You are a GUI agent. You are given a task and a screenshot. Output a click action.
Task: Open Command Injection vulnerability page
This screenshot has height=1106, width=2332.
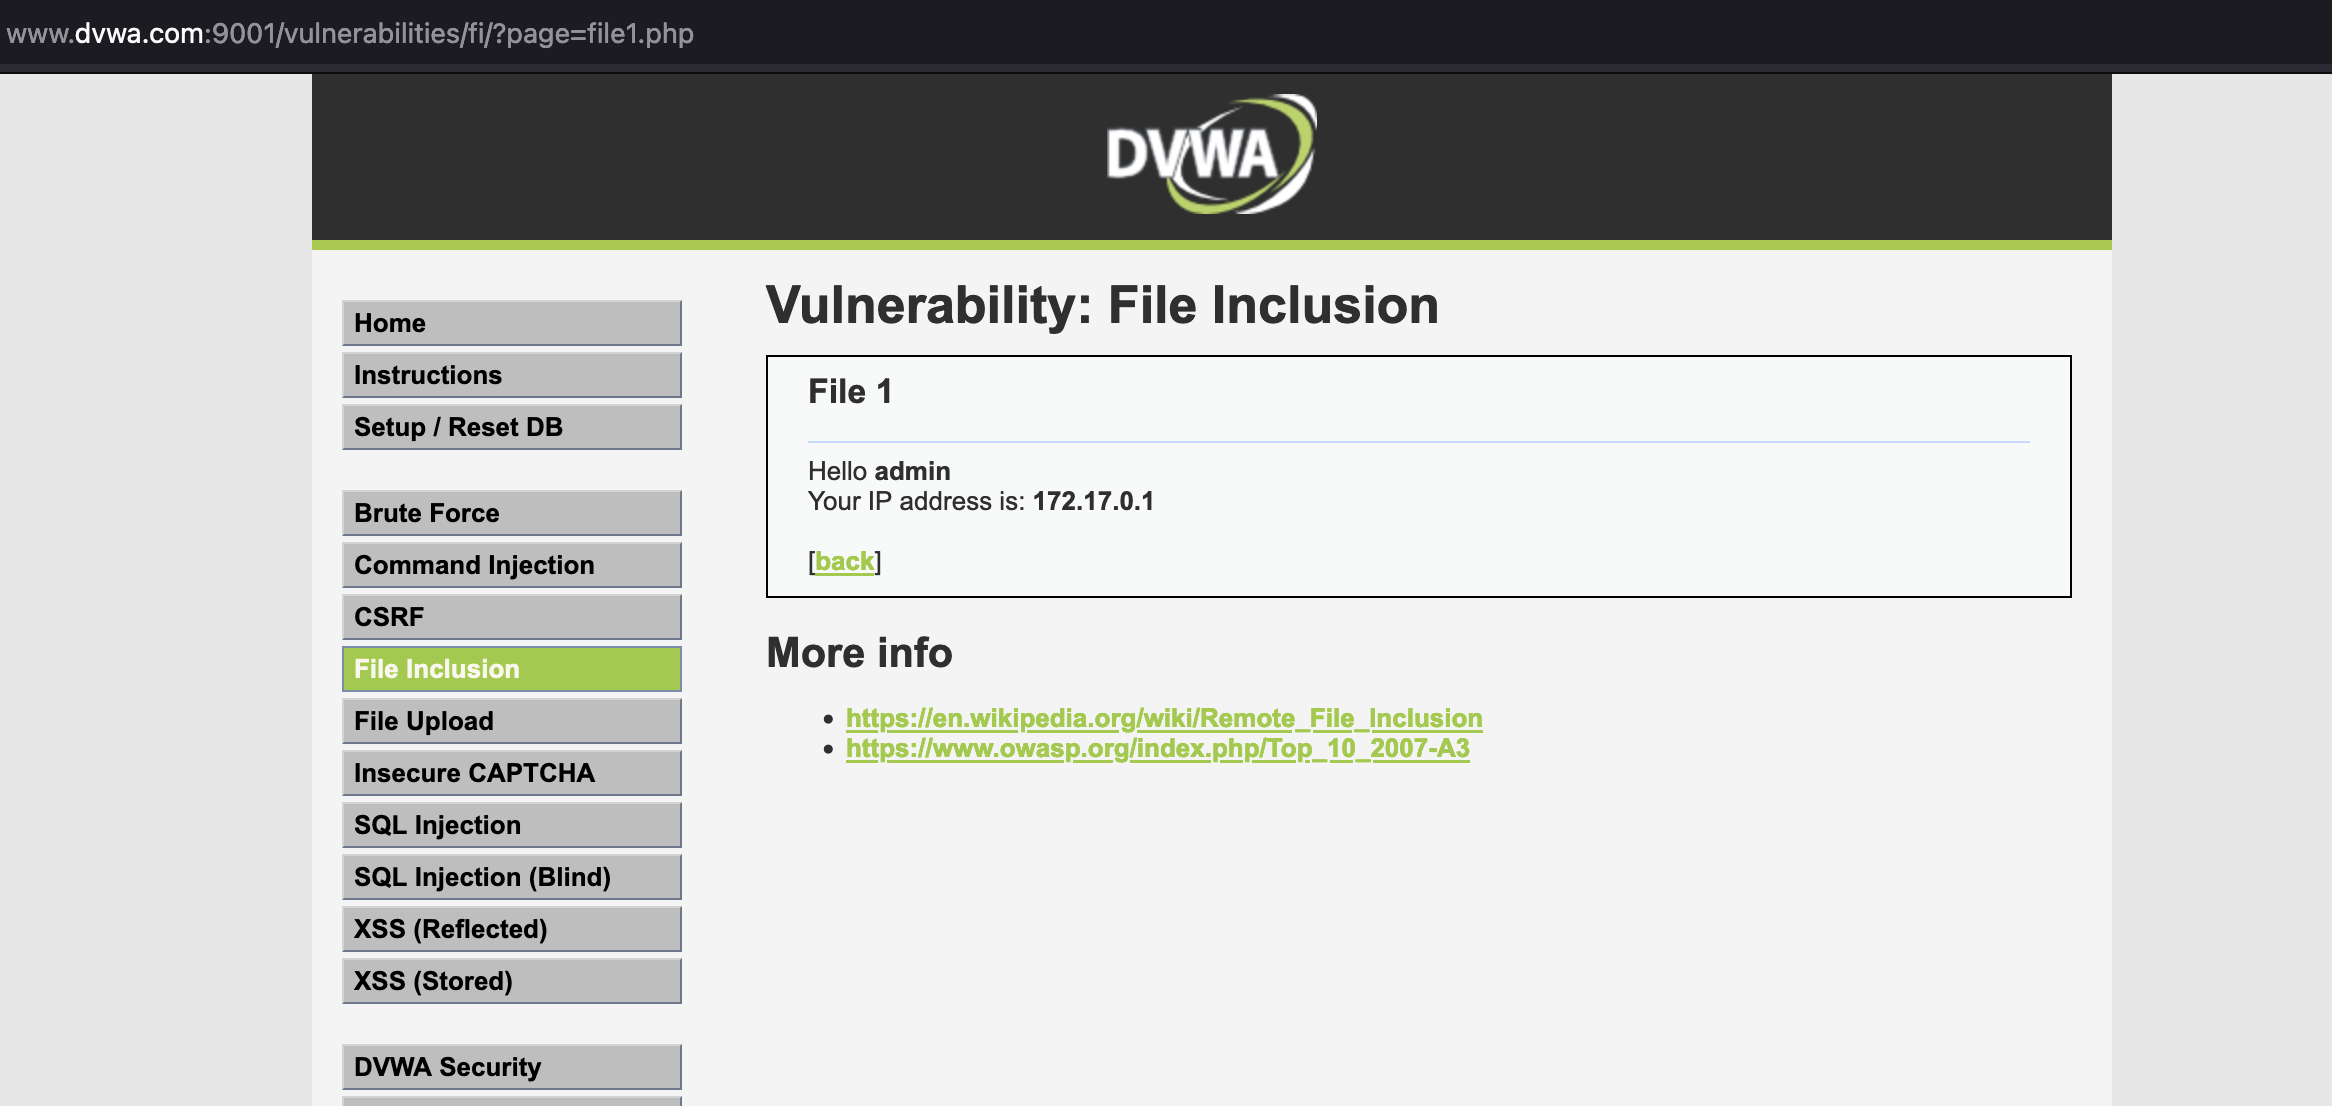point(511,565)
